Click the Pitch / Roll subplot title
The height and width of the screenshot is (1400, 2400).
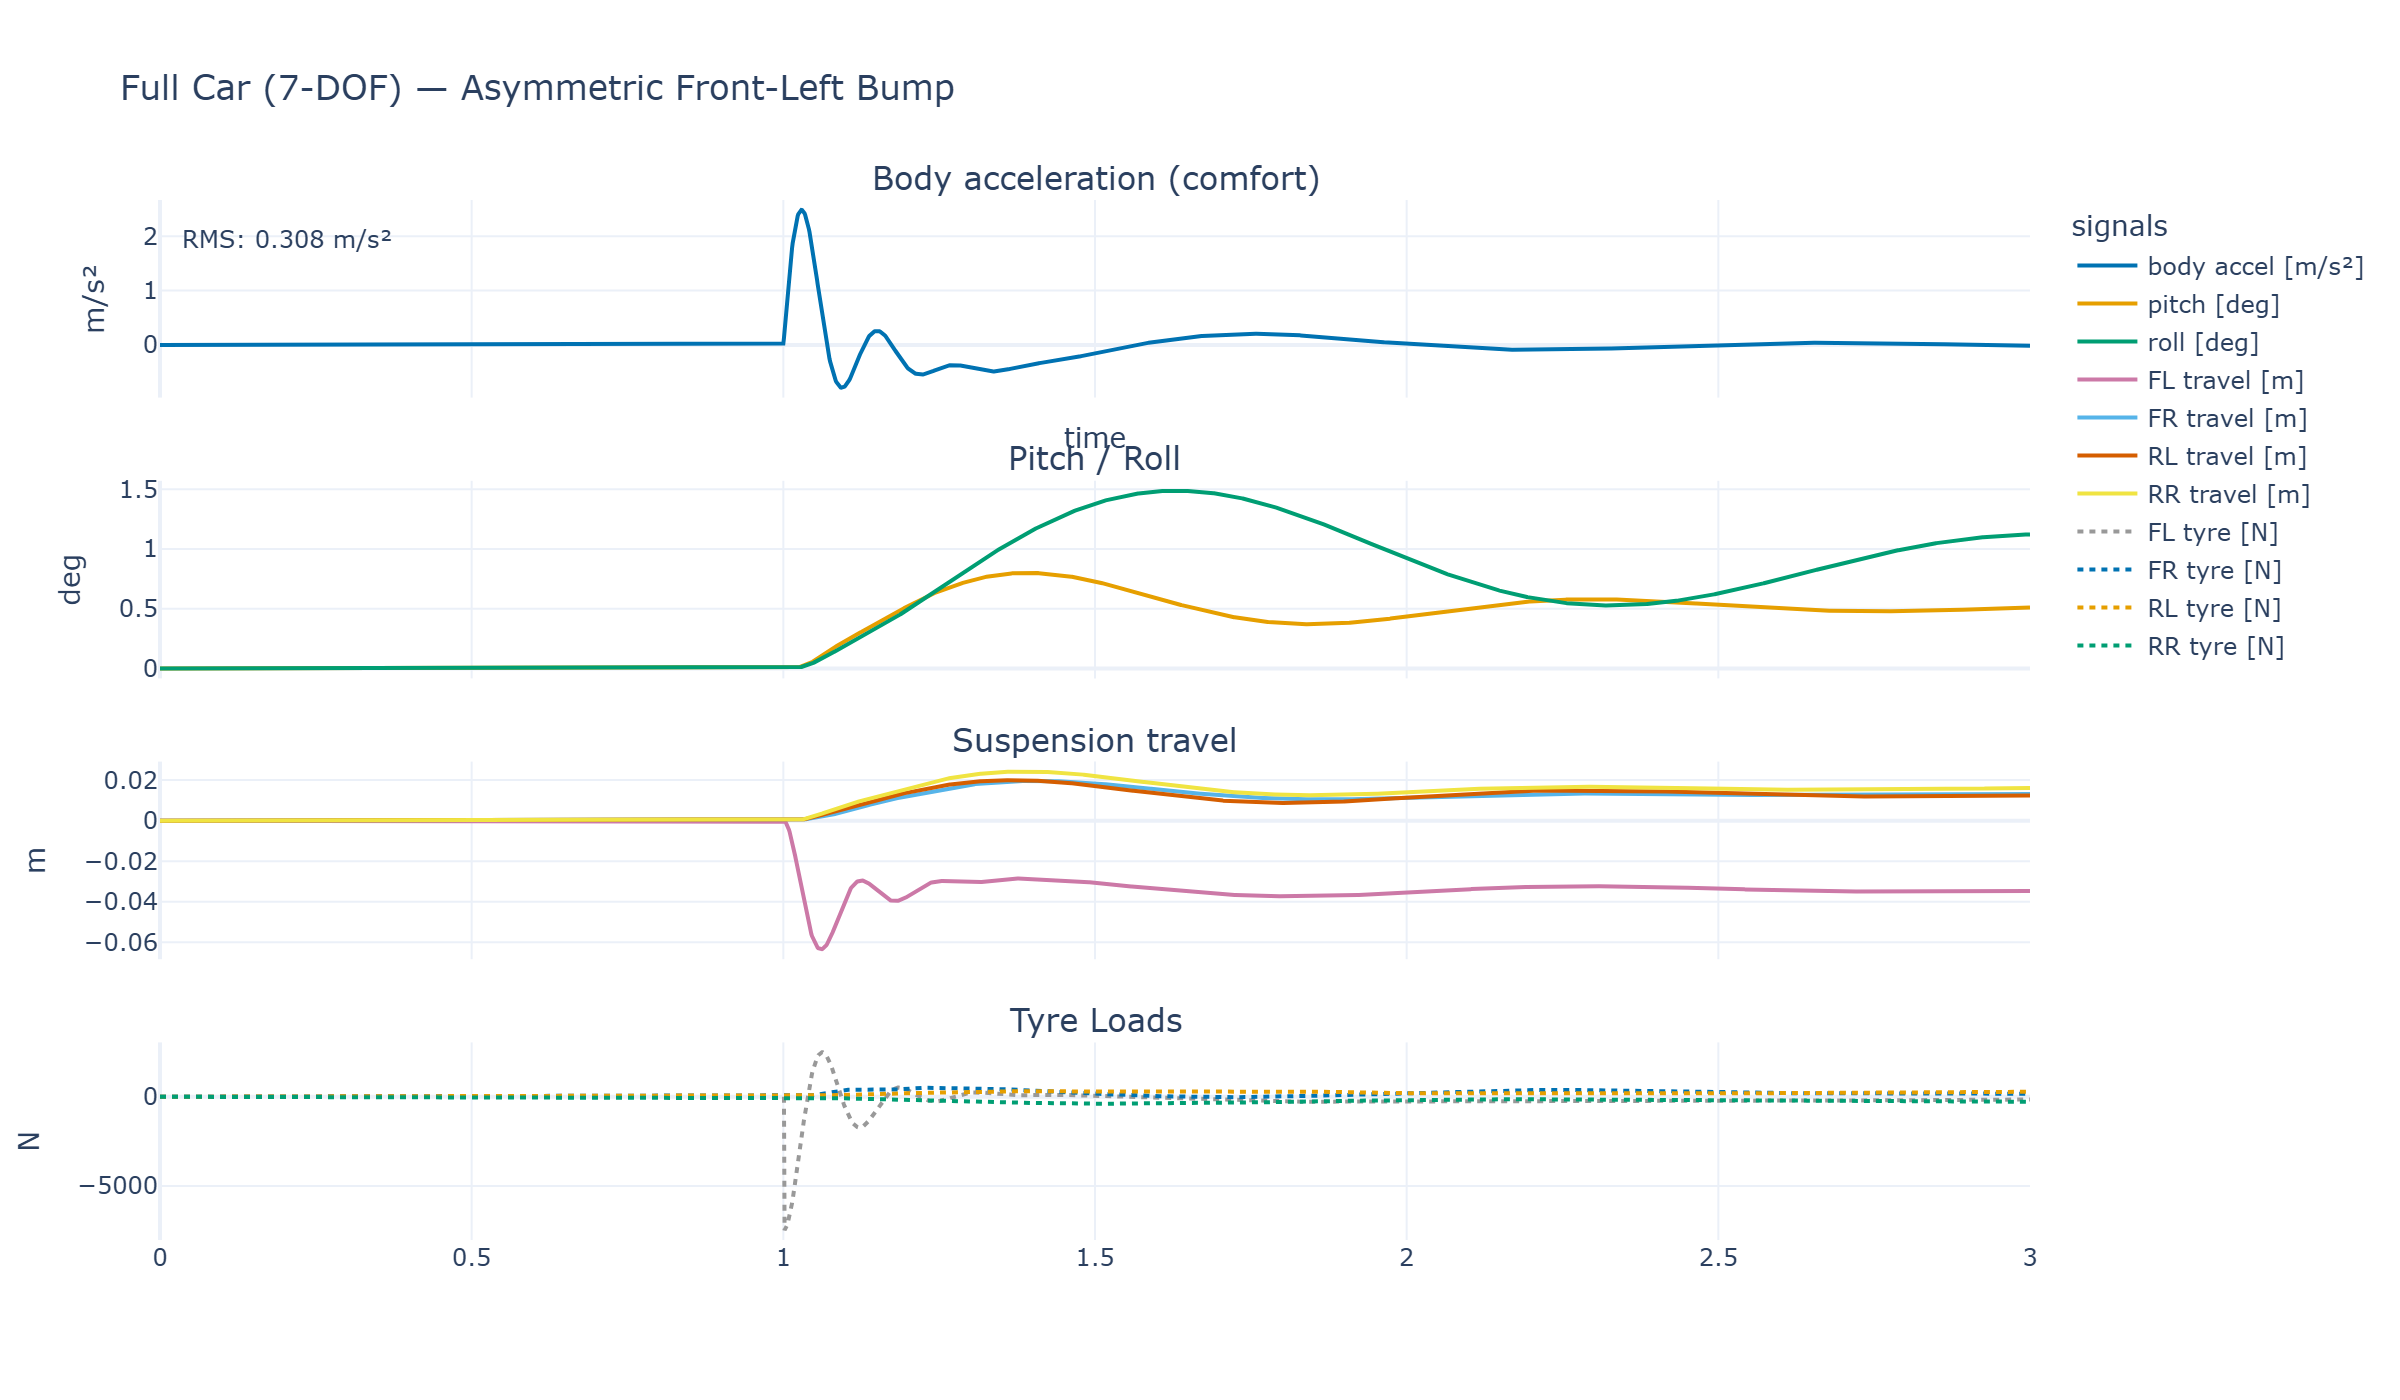pyautogui.click(x=1094, y=459)
